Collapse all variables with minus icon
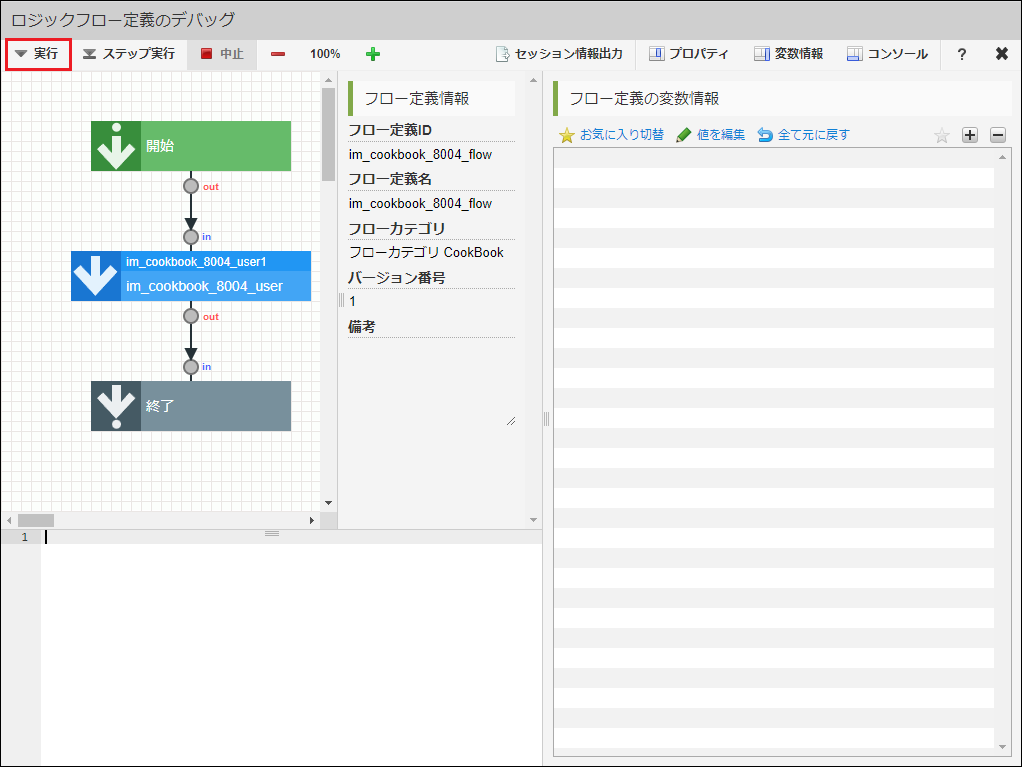This screenshot has width=1022, height=767. (x=997, y=135)
